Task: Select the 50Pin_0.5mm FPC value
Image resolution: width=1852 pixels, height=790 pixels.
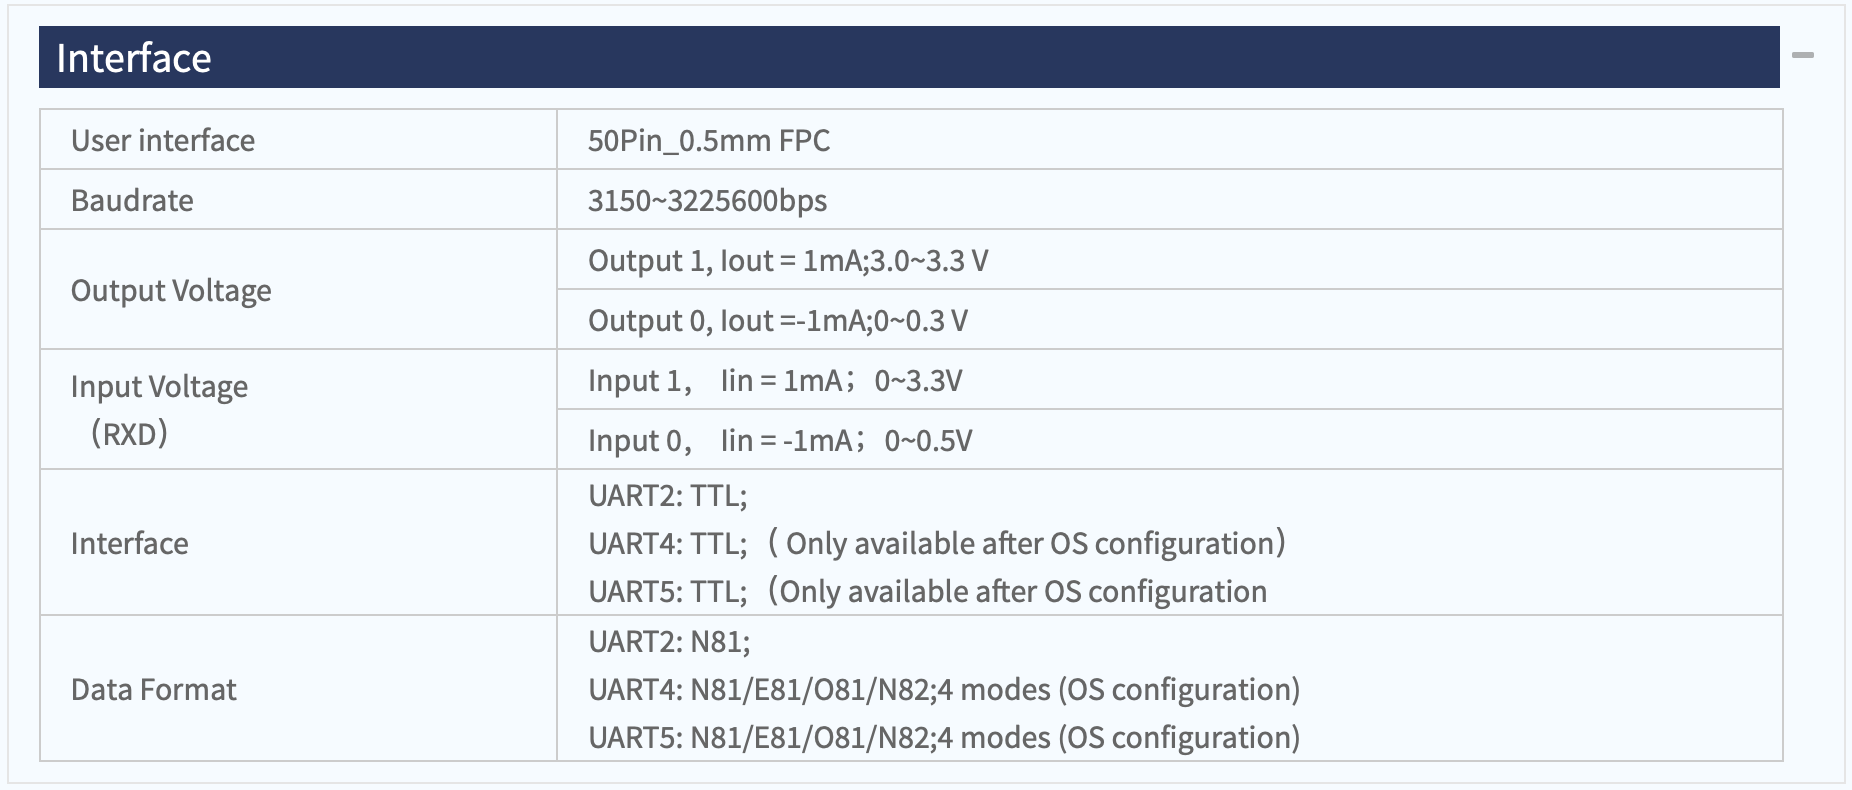Action: pos(708,141)
